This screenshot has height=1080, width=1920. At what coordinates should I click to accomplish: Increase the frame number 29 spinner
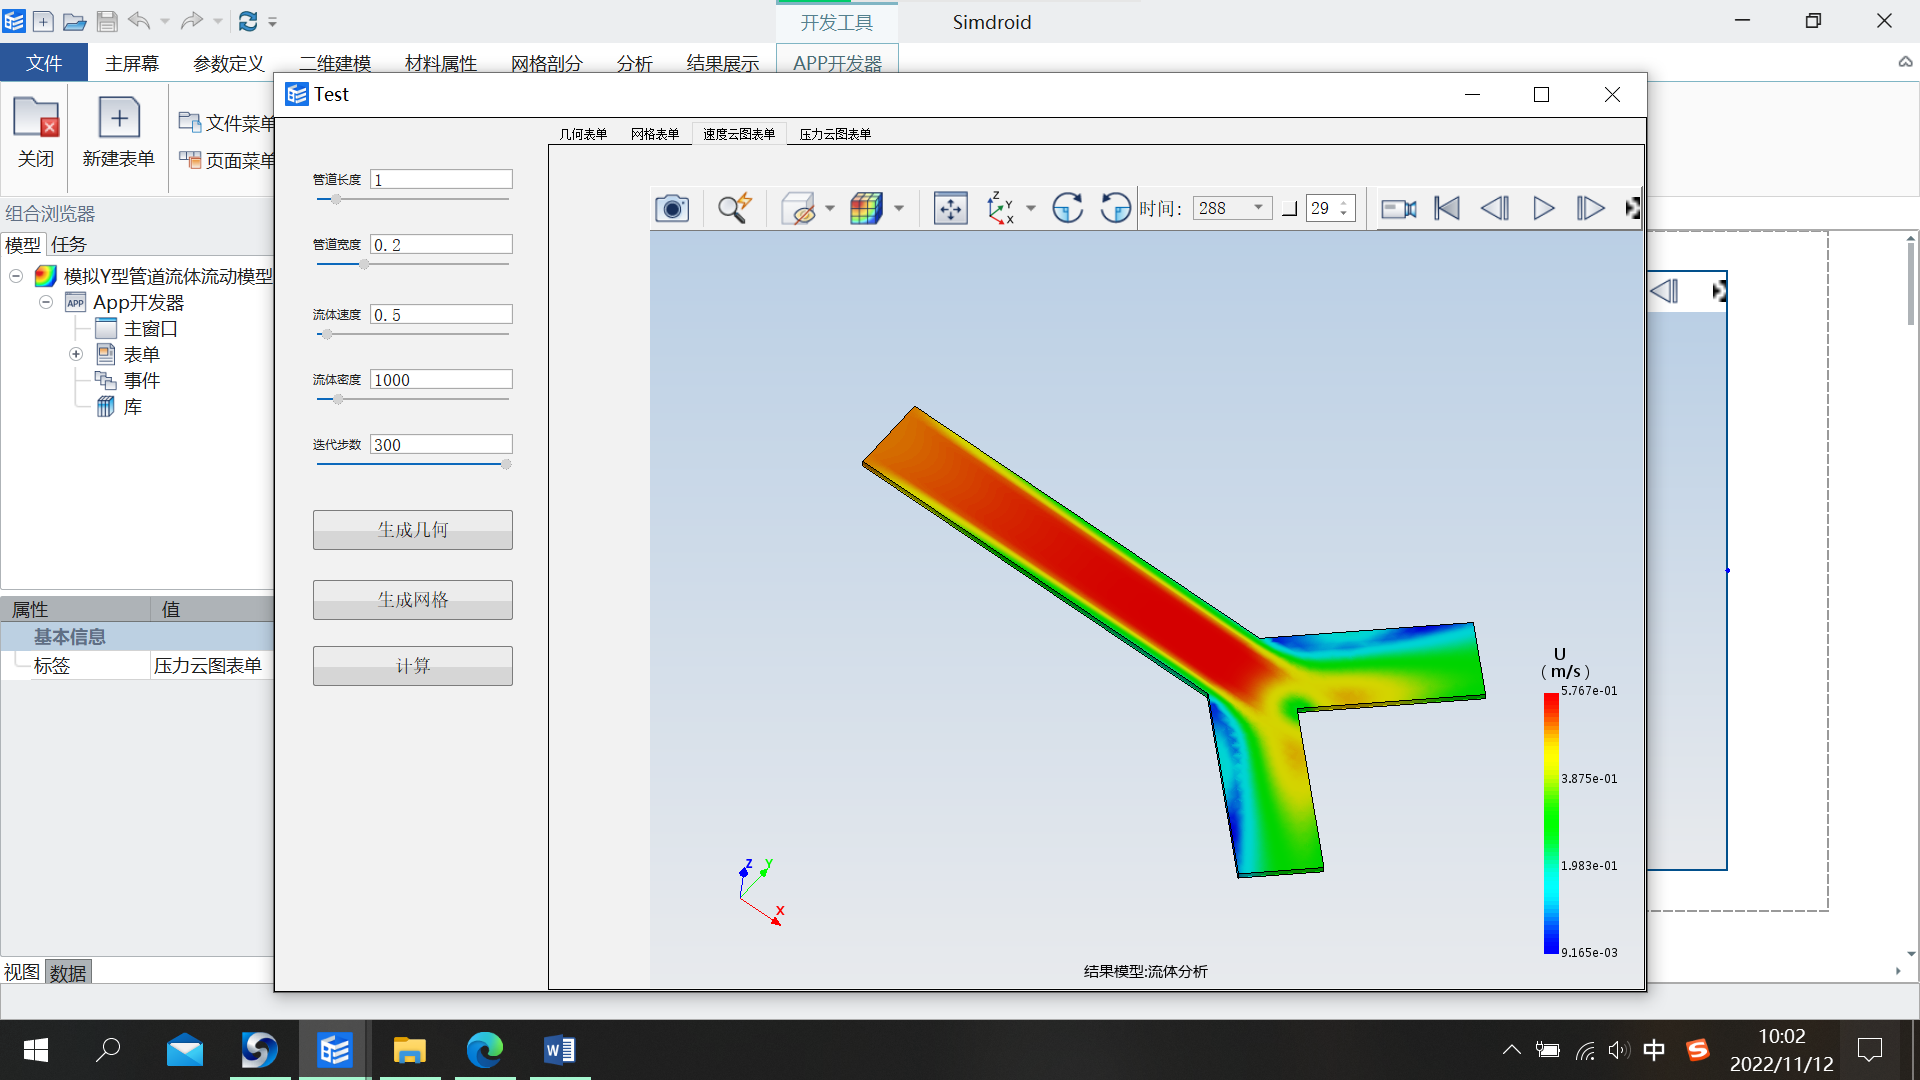[x=1344, y=203]
